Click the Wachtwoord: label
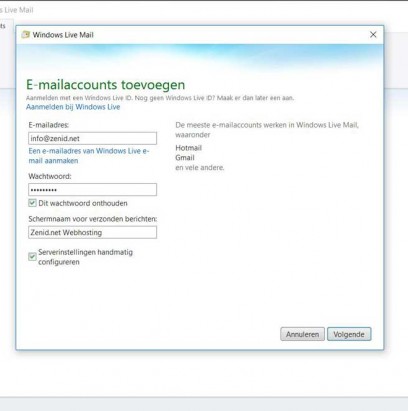This screenshot has width=408, height=411. (50, 176)
